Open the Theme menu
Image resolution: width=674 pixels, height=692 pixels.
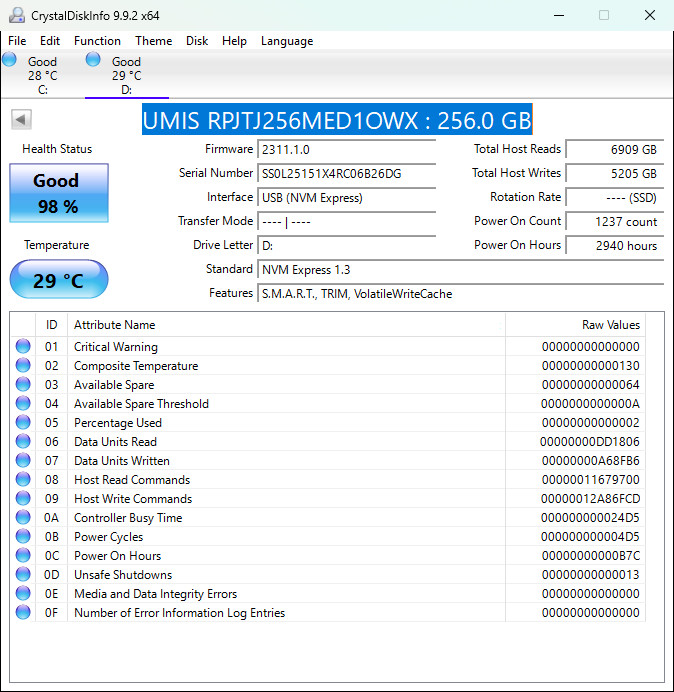154,41
